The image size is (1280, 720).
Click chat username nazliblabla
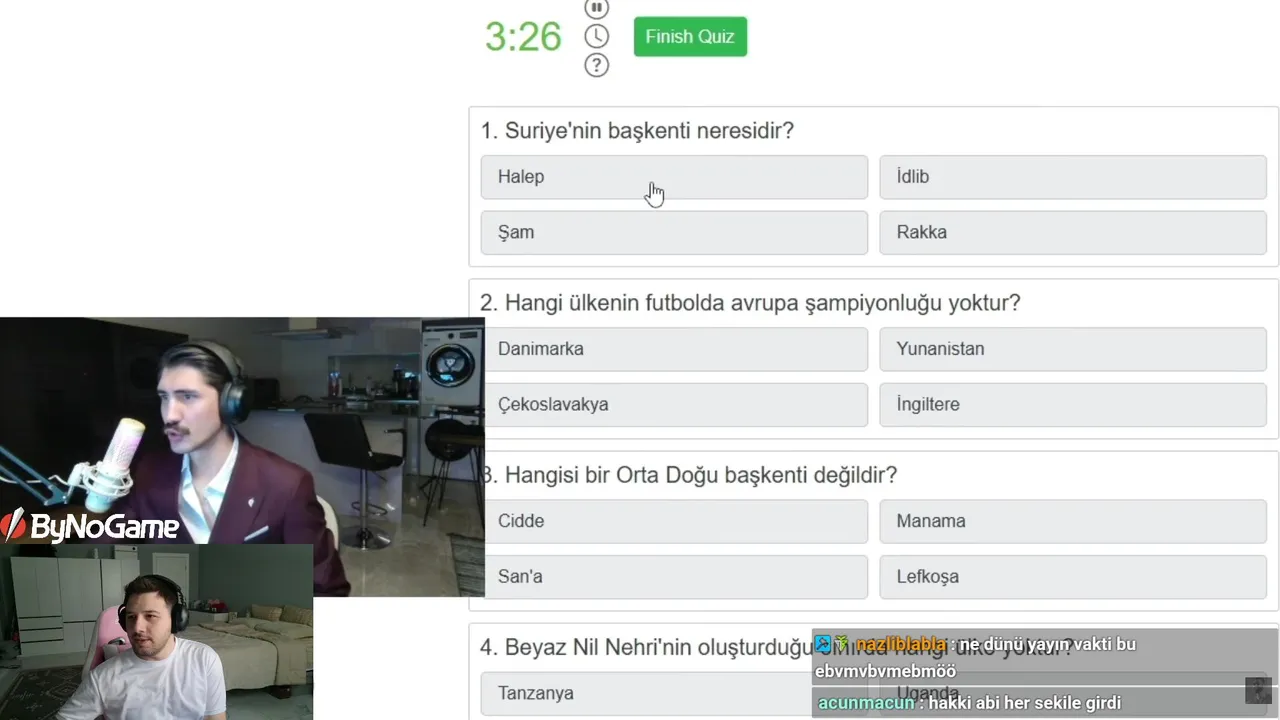pos(901,644)
